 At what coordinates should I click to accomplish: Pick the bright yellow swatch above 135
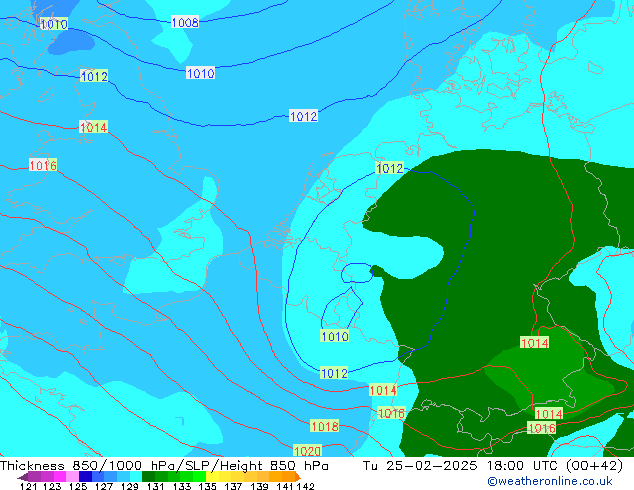click(x=212, y=477)
